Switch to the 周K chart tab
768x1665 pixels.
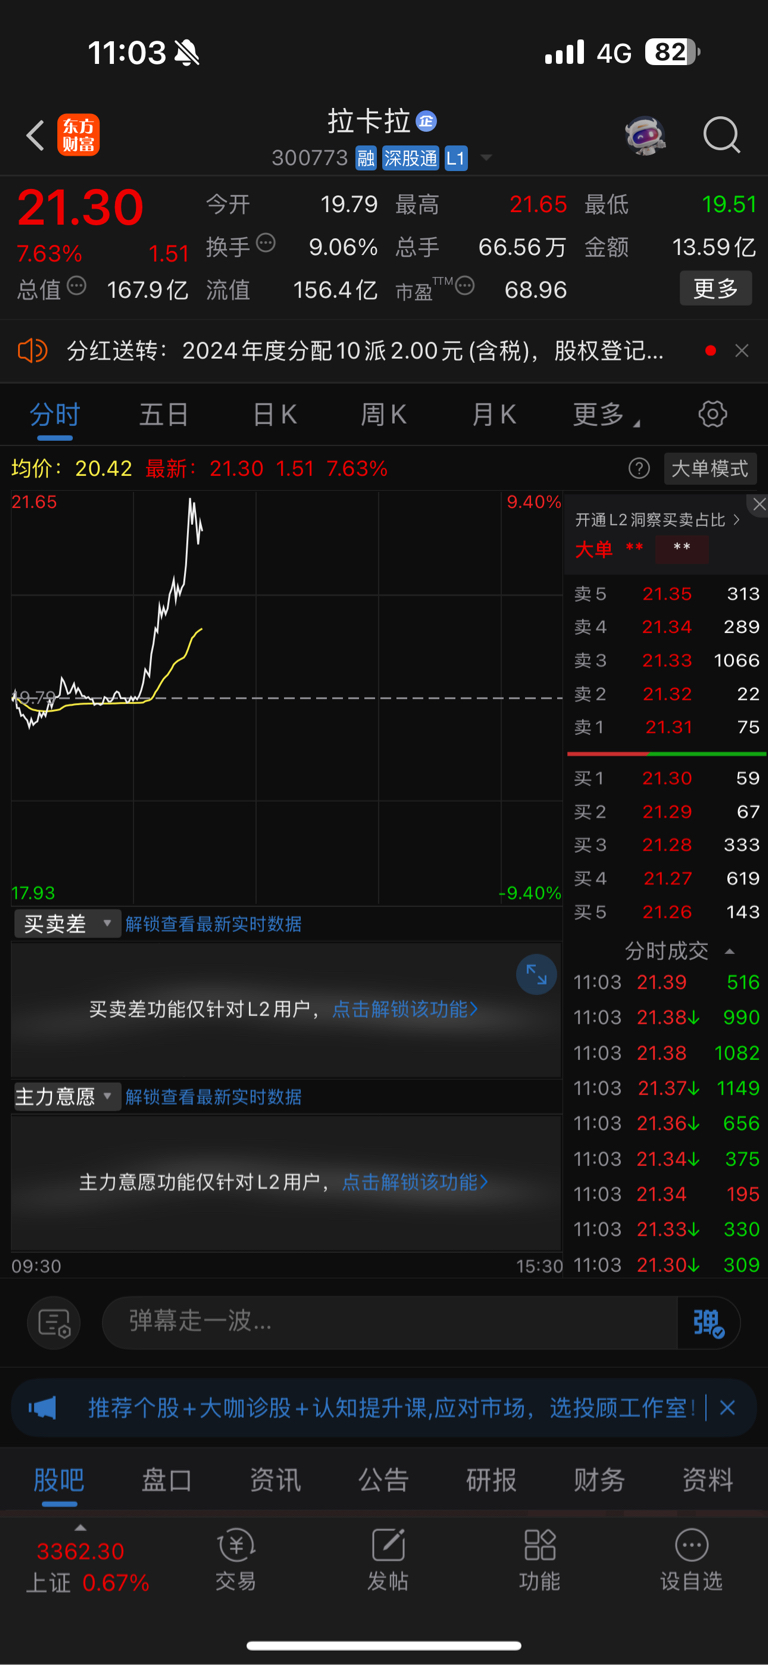[x=384, y=414]
